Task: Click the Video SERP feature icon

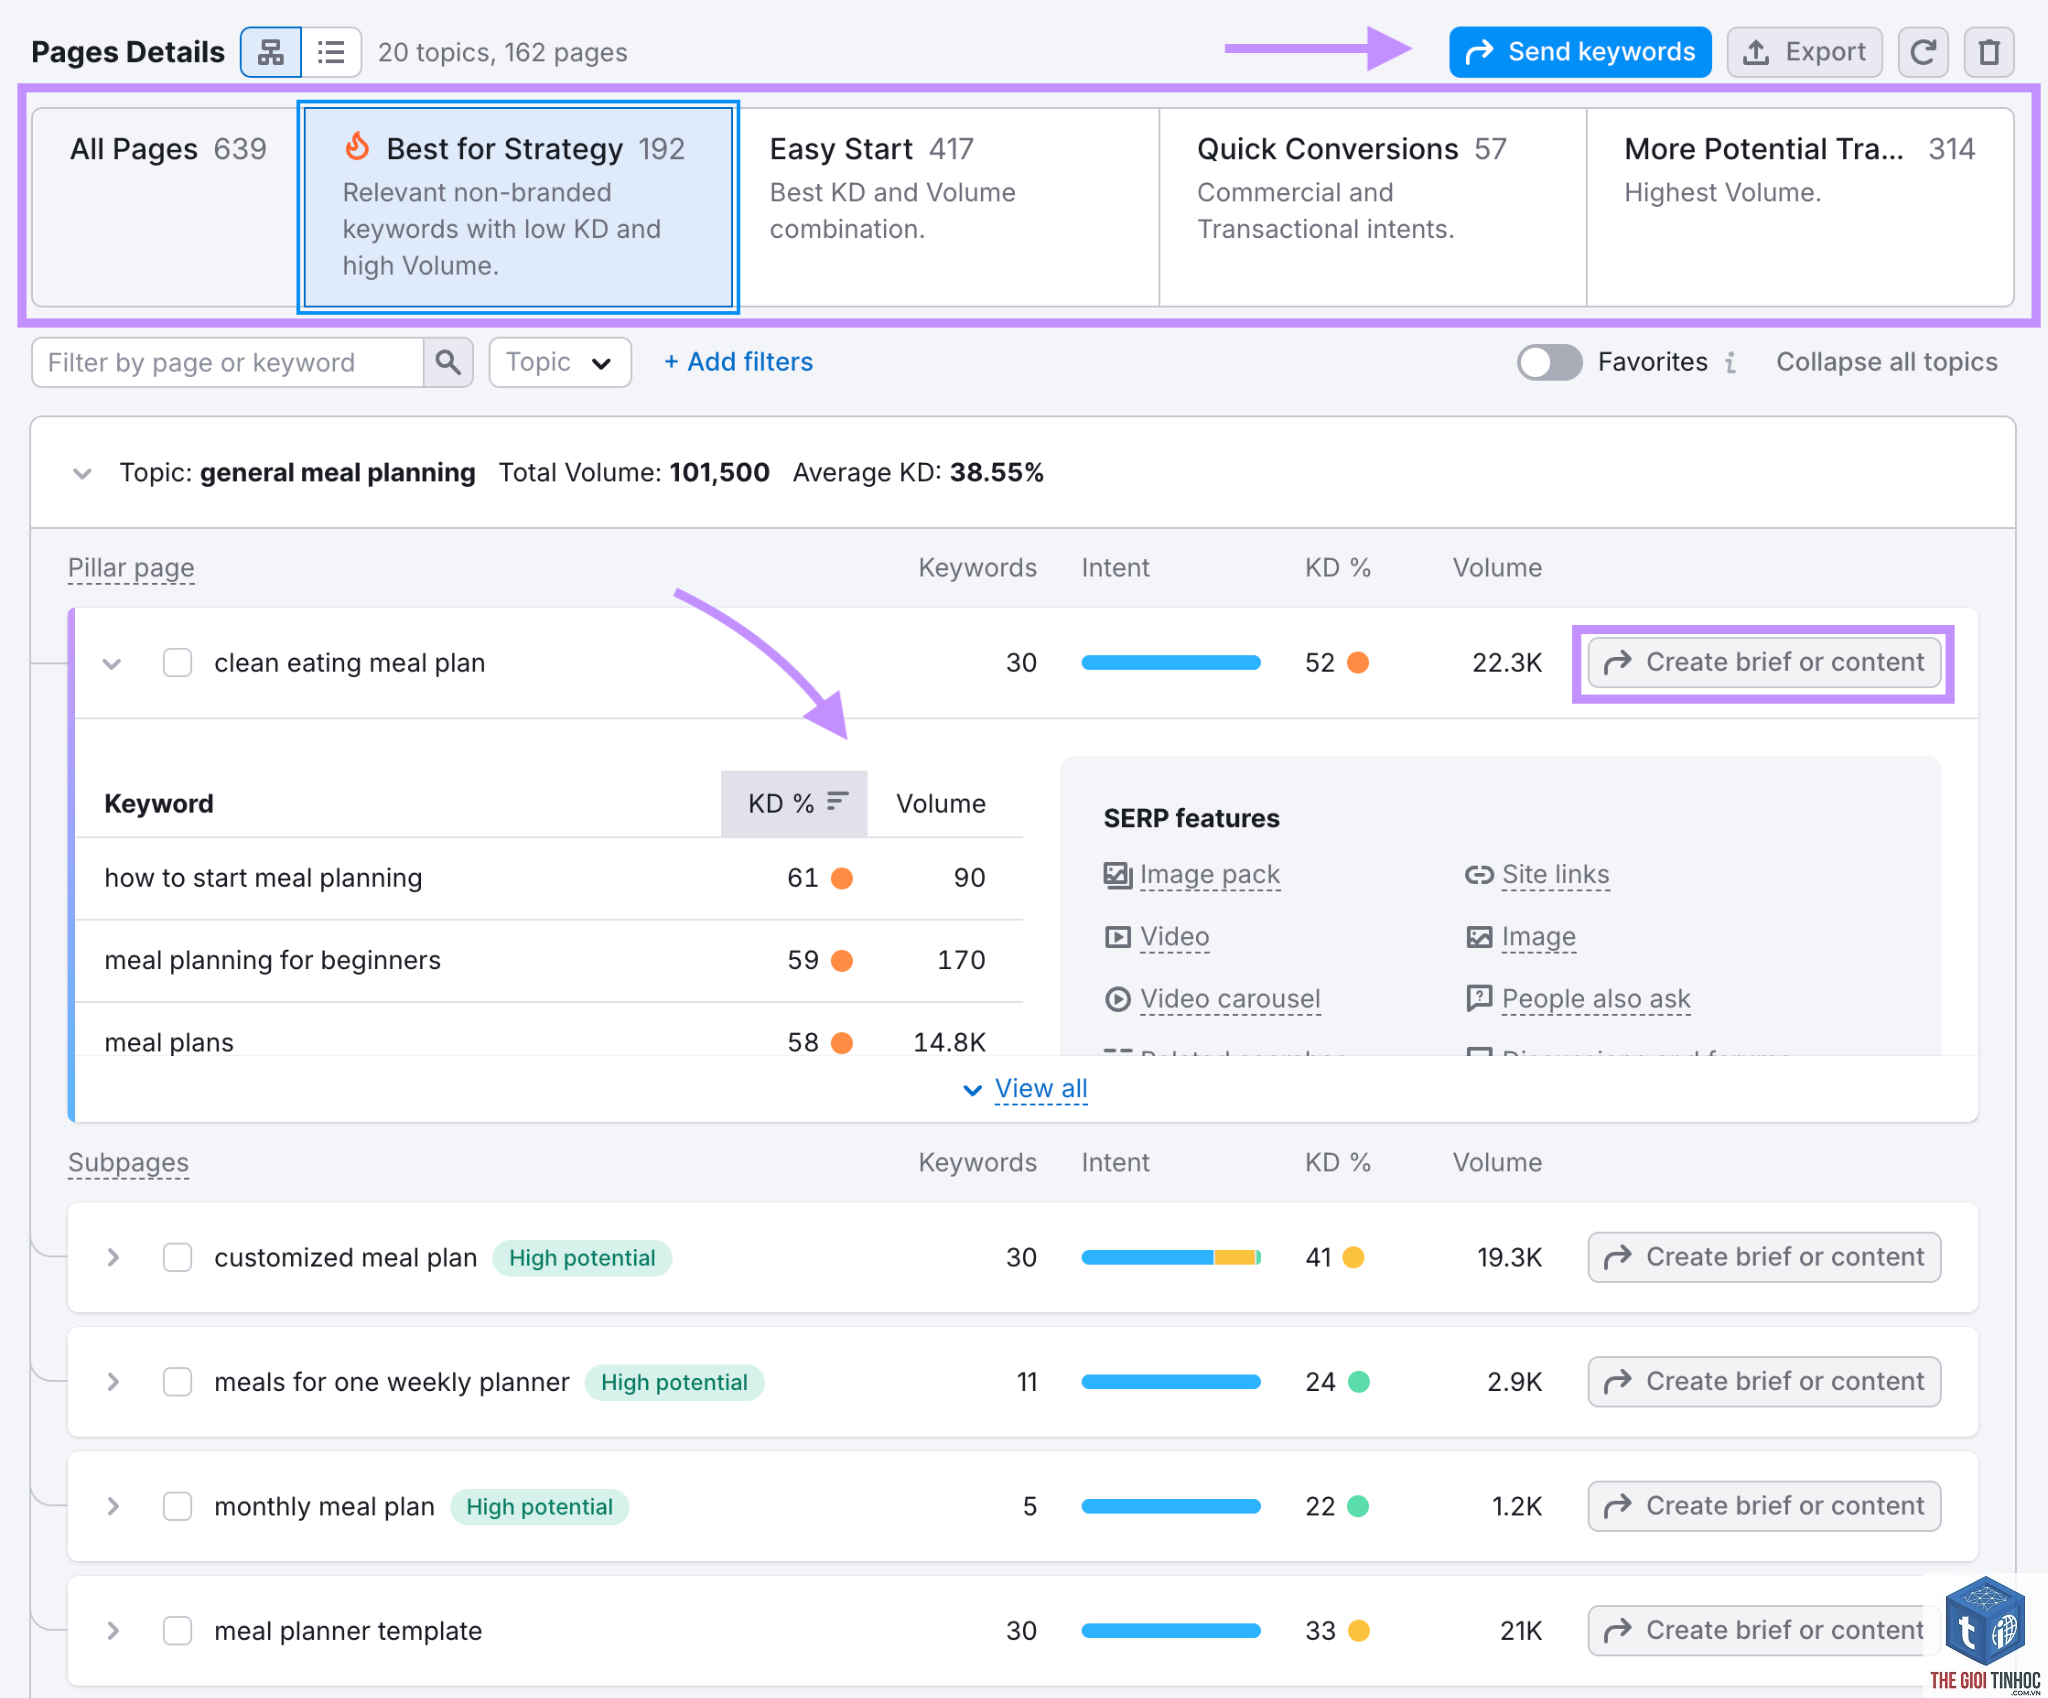Action: point(1117,937)
